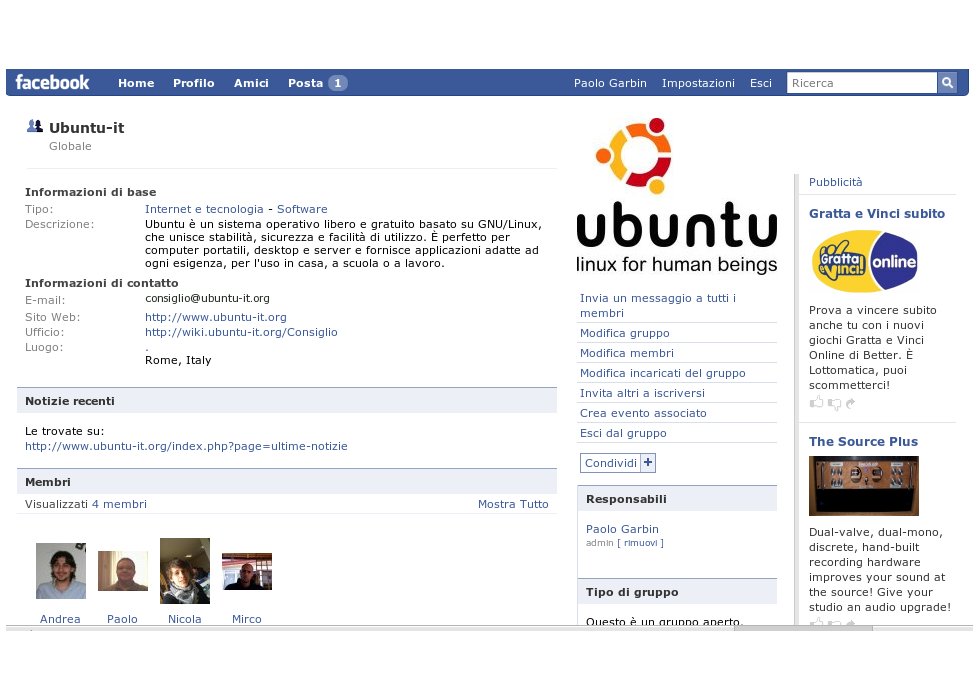Click the Informazioni di contatto heading
This screenshot has height=700, width=980.
point(101,283)
